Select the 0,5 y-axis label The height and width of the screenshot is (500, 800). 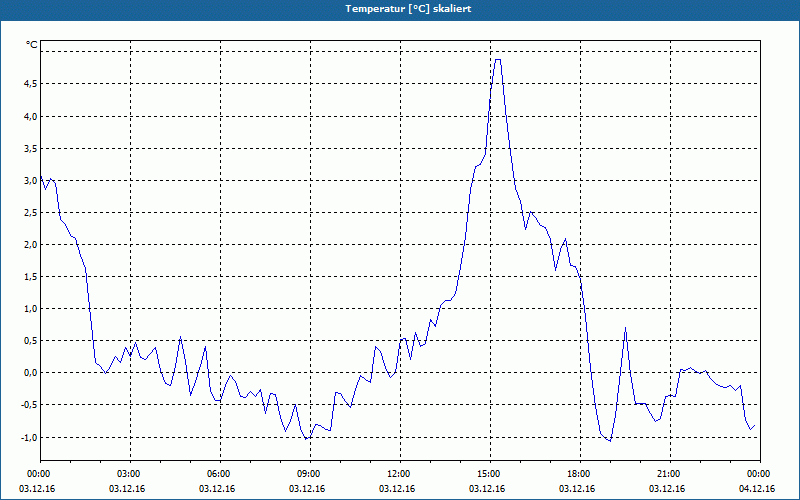coord(31,340)
